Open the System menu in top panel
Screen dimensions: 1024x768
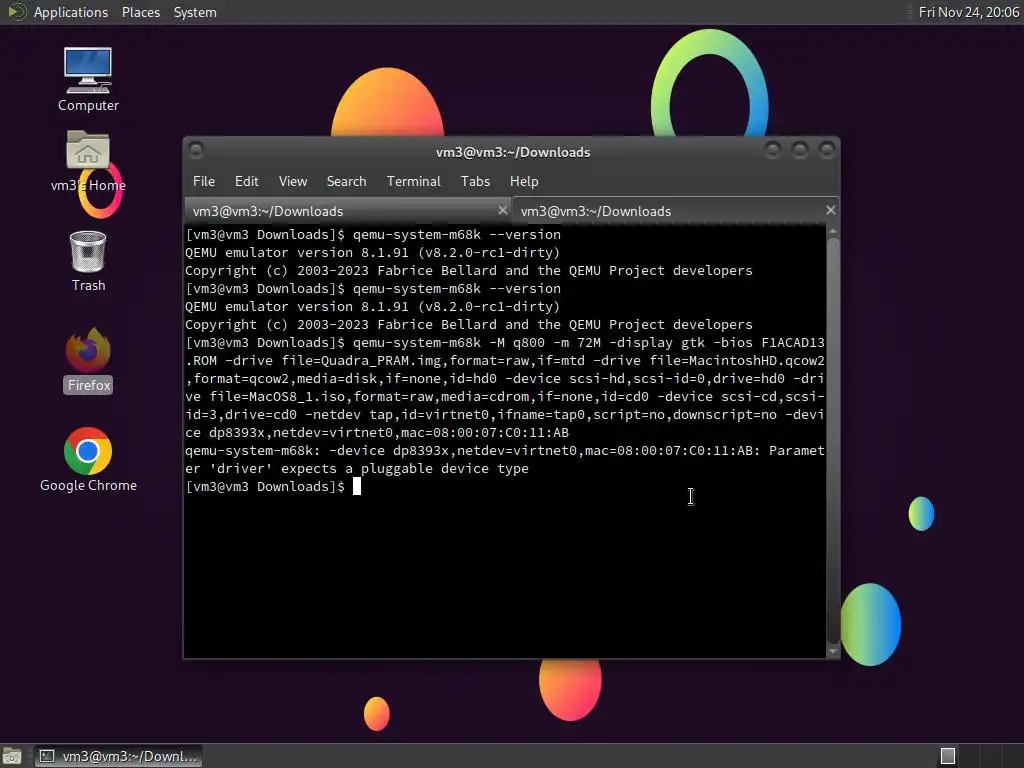[195, 12]
